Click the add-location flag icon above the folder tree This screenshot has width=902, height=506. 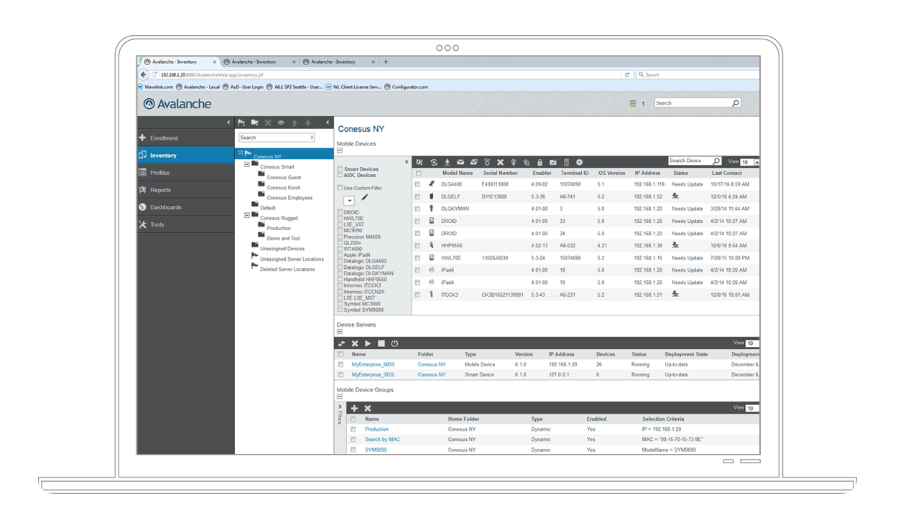pos(242,122)
